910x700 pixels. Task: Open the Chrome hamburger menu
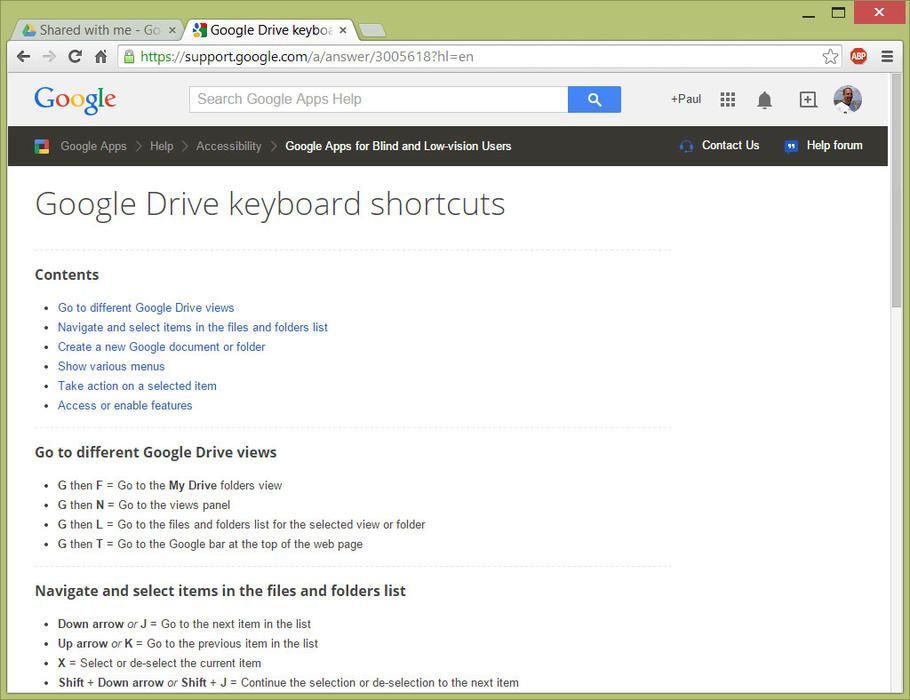[886, 56]
